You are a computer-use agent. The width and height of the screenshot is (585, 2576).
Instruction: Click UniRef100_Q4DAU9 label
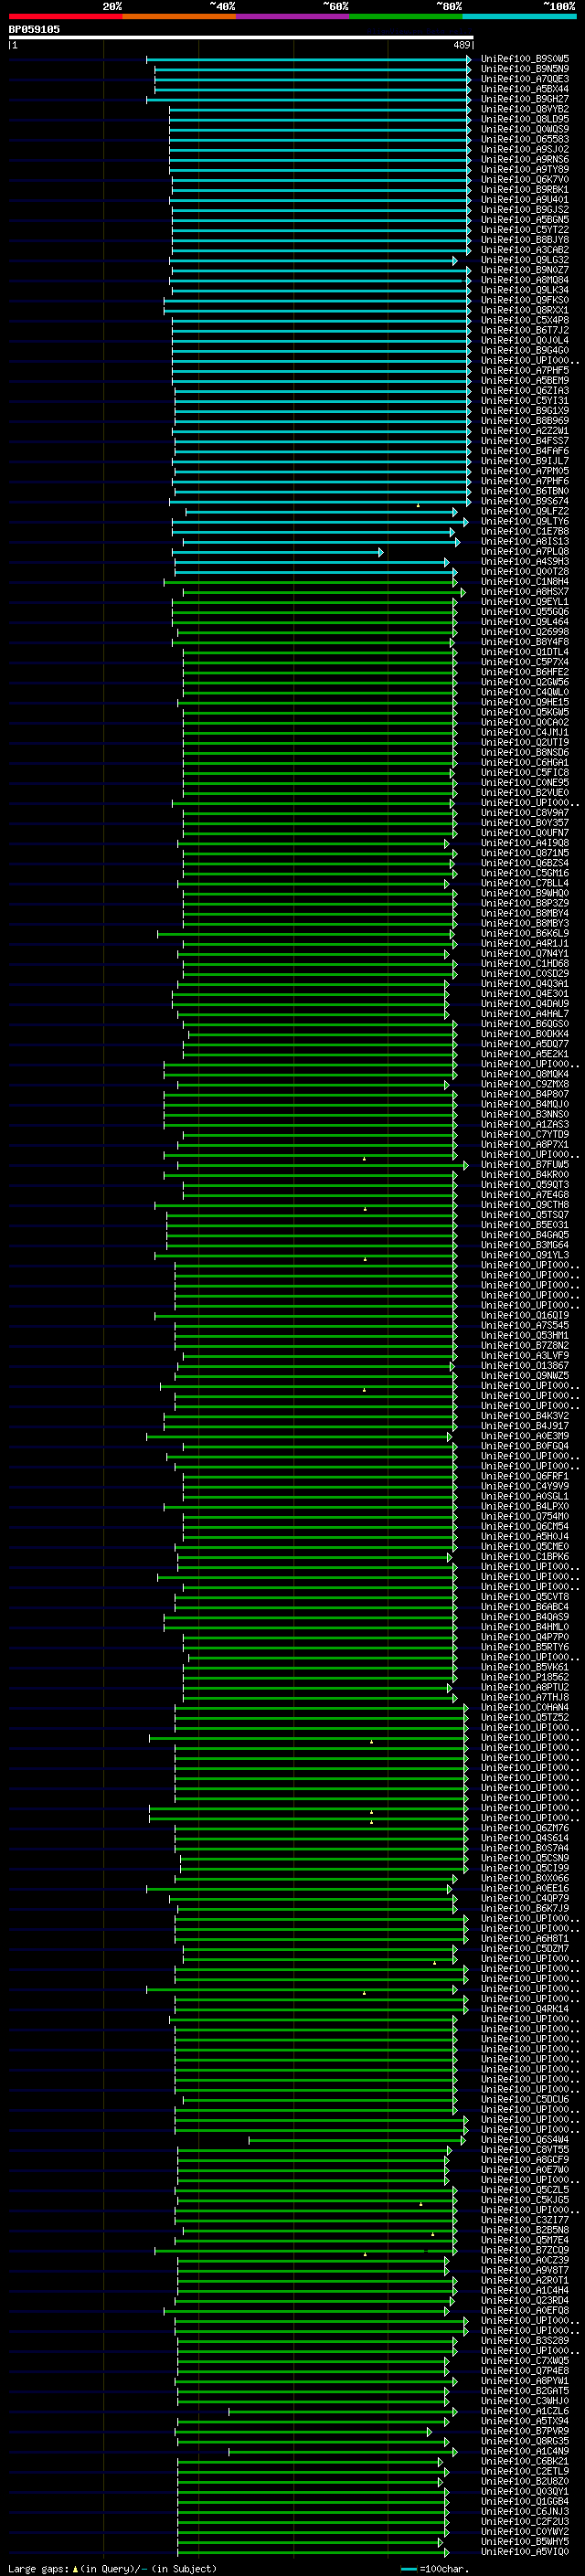[x=524, y=1004]
